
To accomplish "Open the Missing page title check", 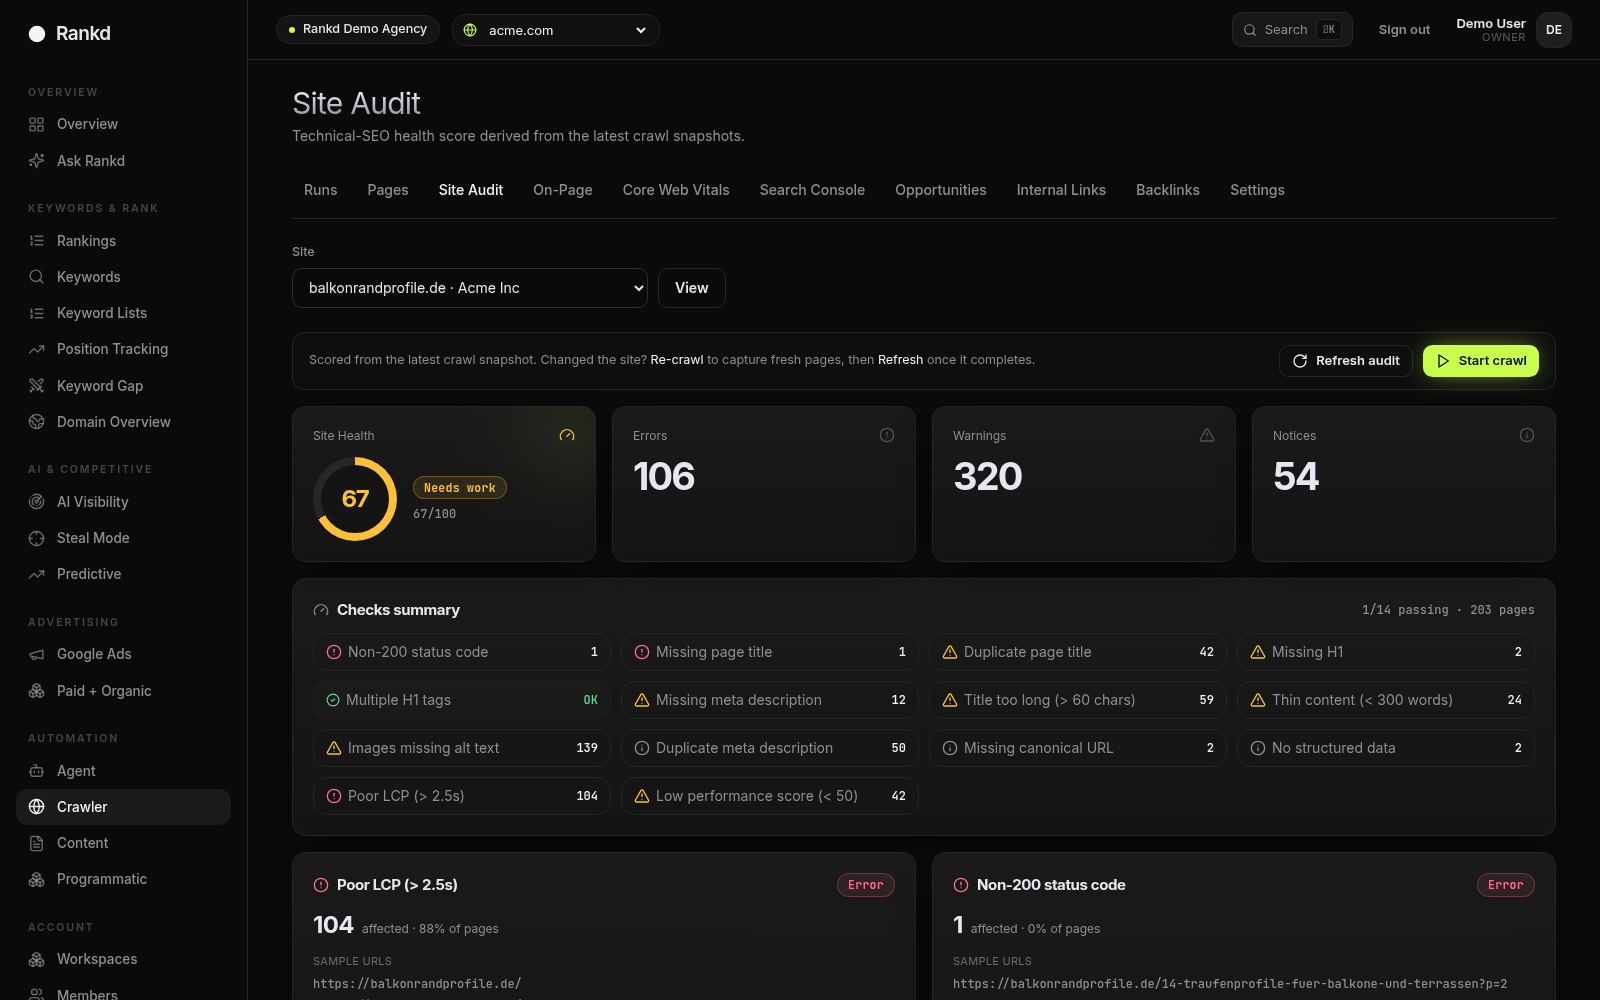I will click(x=770, y=652).
